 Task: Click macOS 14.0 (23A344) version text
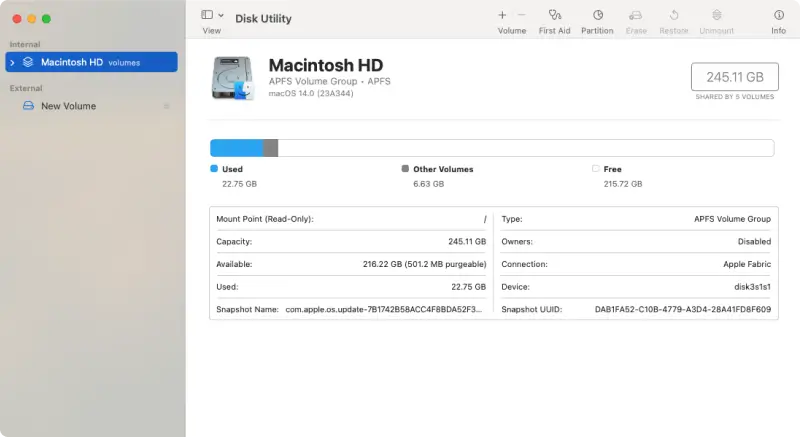pyautogui.click(x=311, y=93)
